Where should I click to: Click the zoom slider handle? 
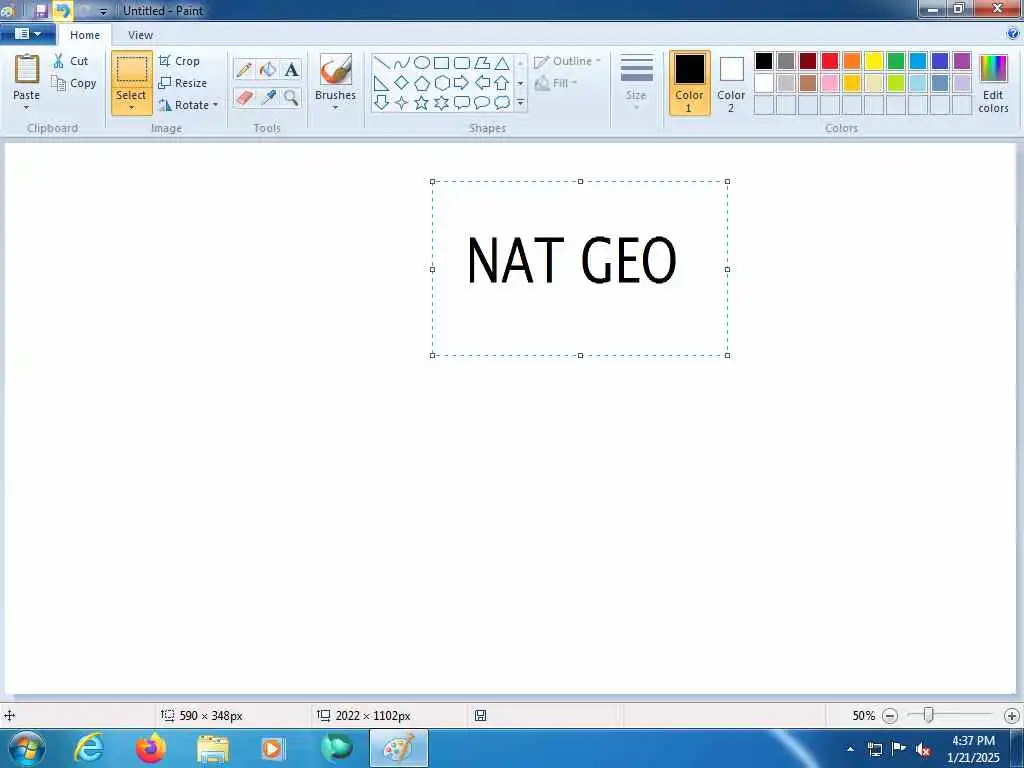click(928, 715)
